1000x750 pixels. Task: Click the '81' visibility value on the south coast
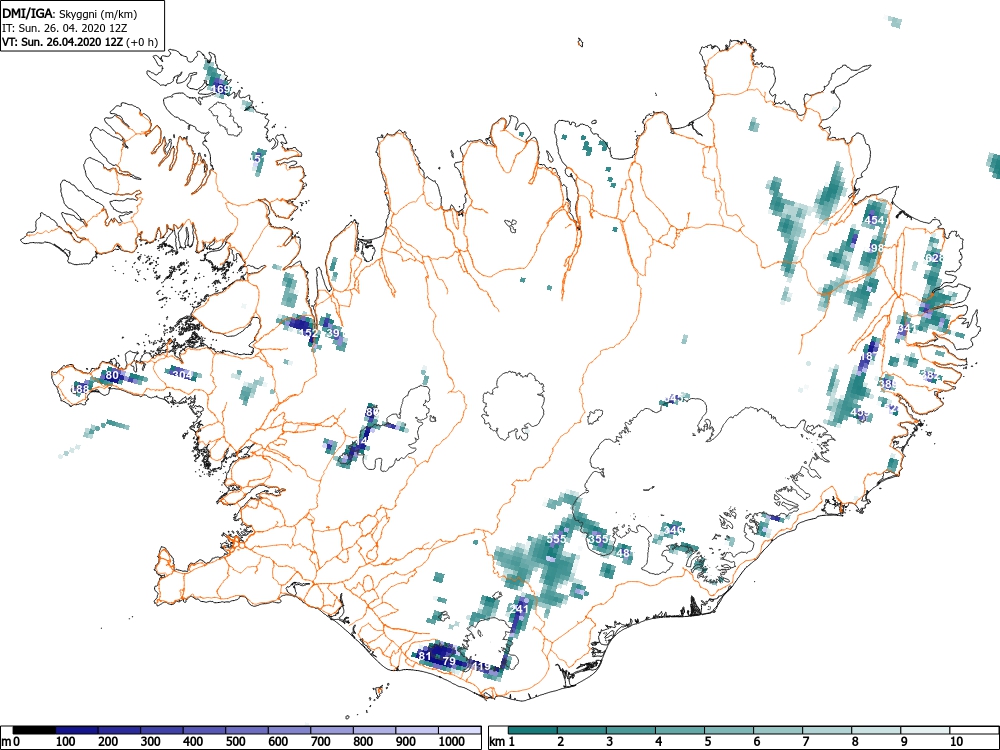point(425,655)
